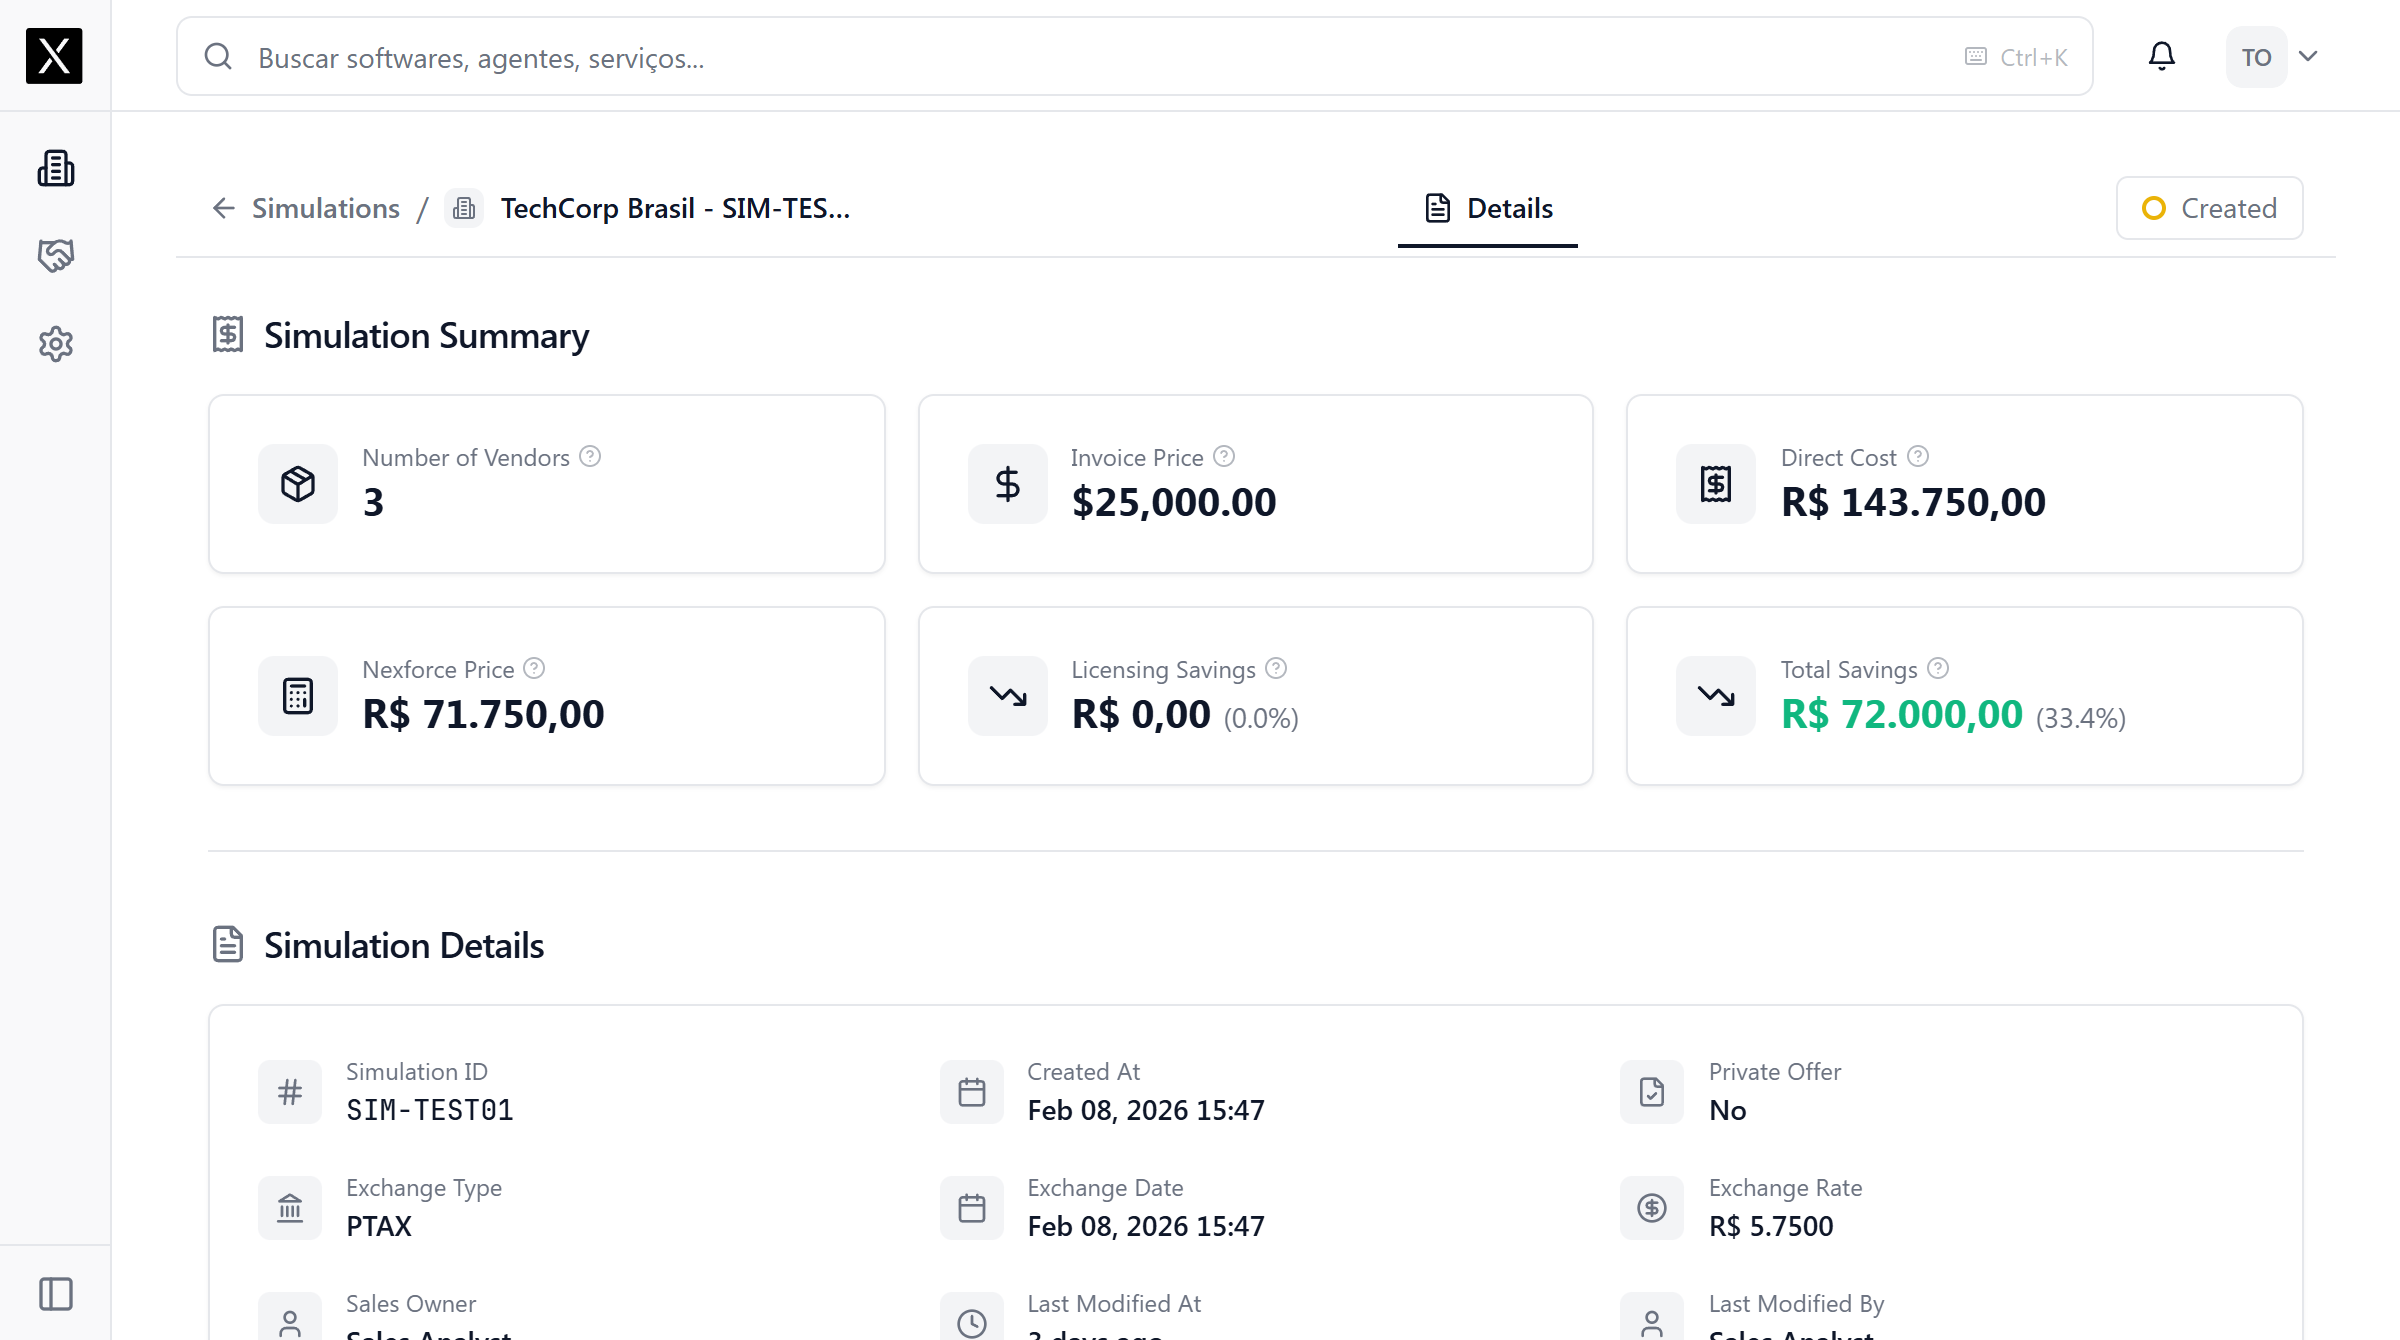This screenshot has width=2400, height=1340.
Task: Toggle the sidebar panel collapse icon
Action: click(56, 1294)
